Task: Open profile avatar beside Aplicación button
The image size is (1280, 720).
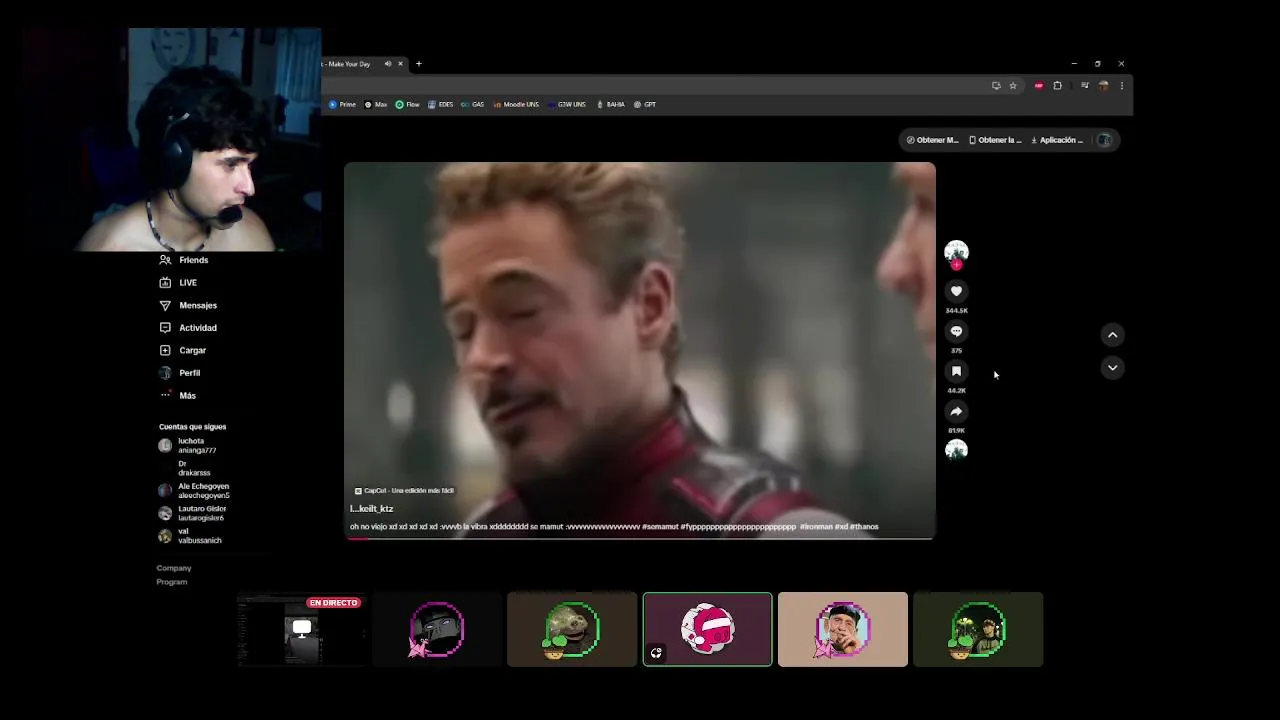Action: tap(1104, 140)
